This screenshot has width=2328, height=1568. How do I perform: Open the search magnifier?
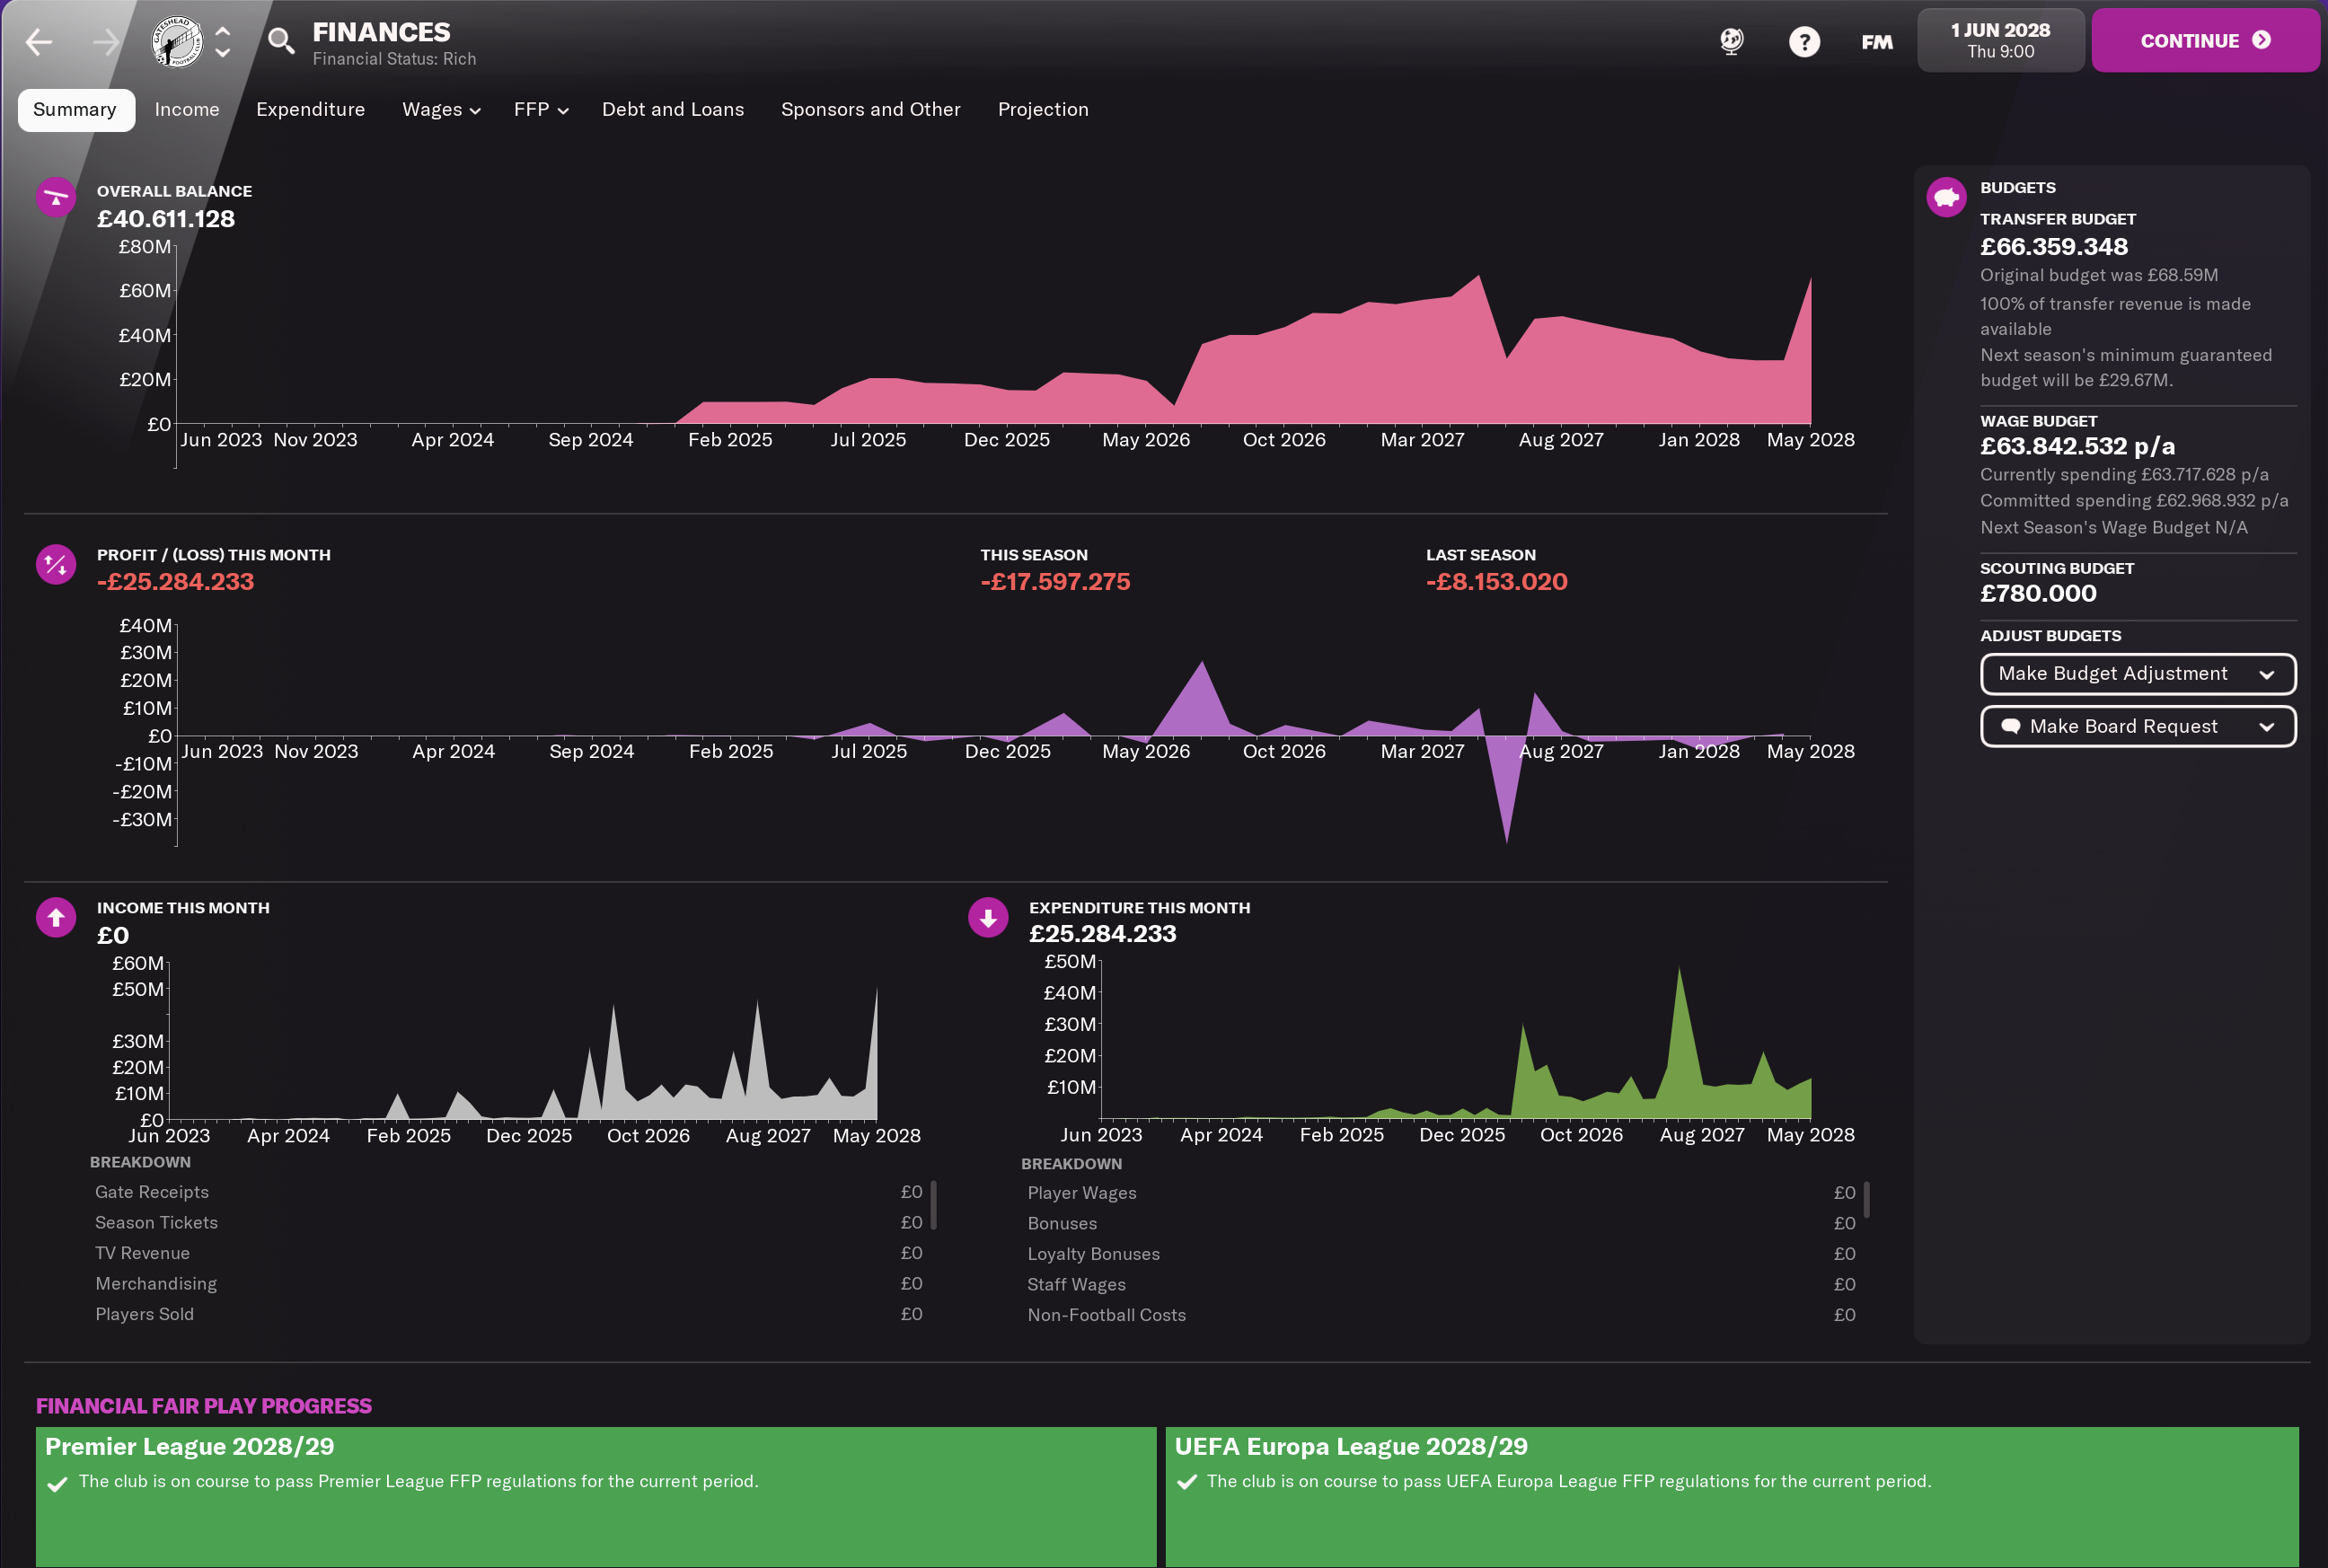pyautogui.click(x=281, y=41)
